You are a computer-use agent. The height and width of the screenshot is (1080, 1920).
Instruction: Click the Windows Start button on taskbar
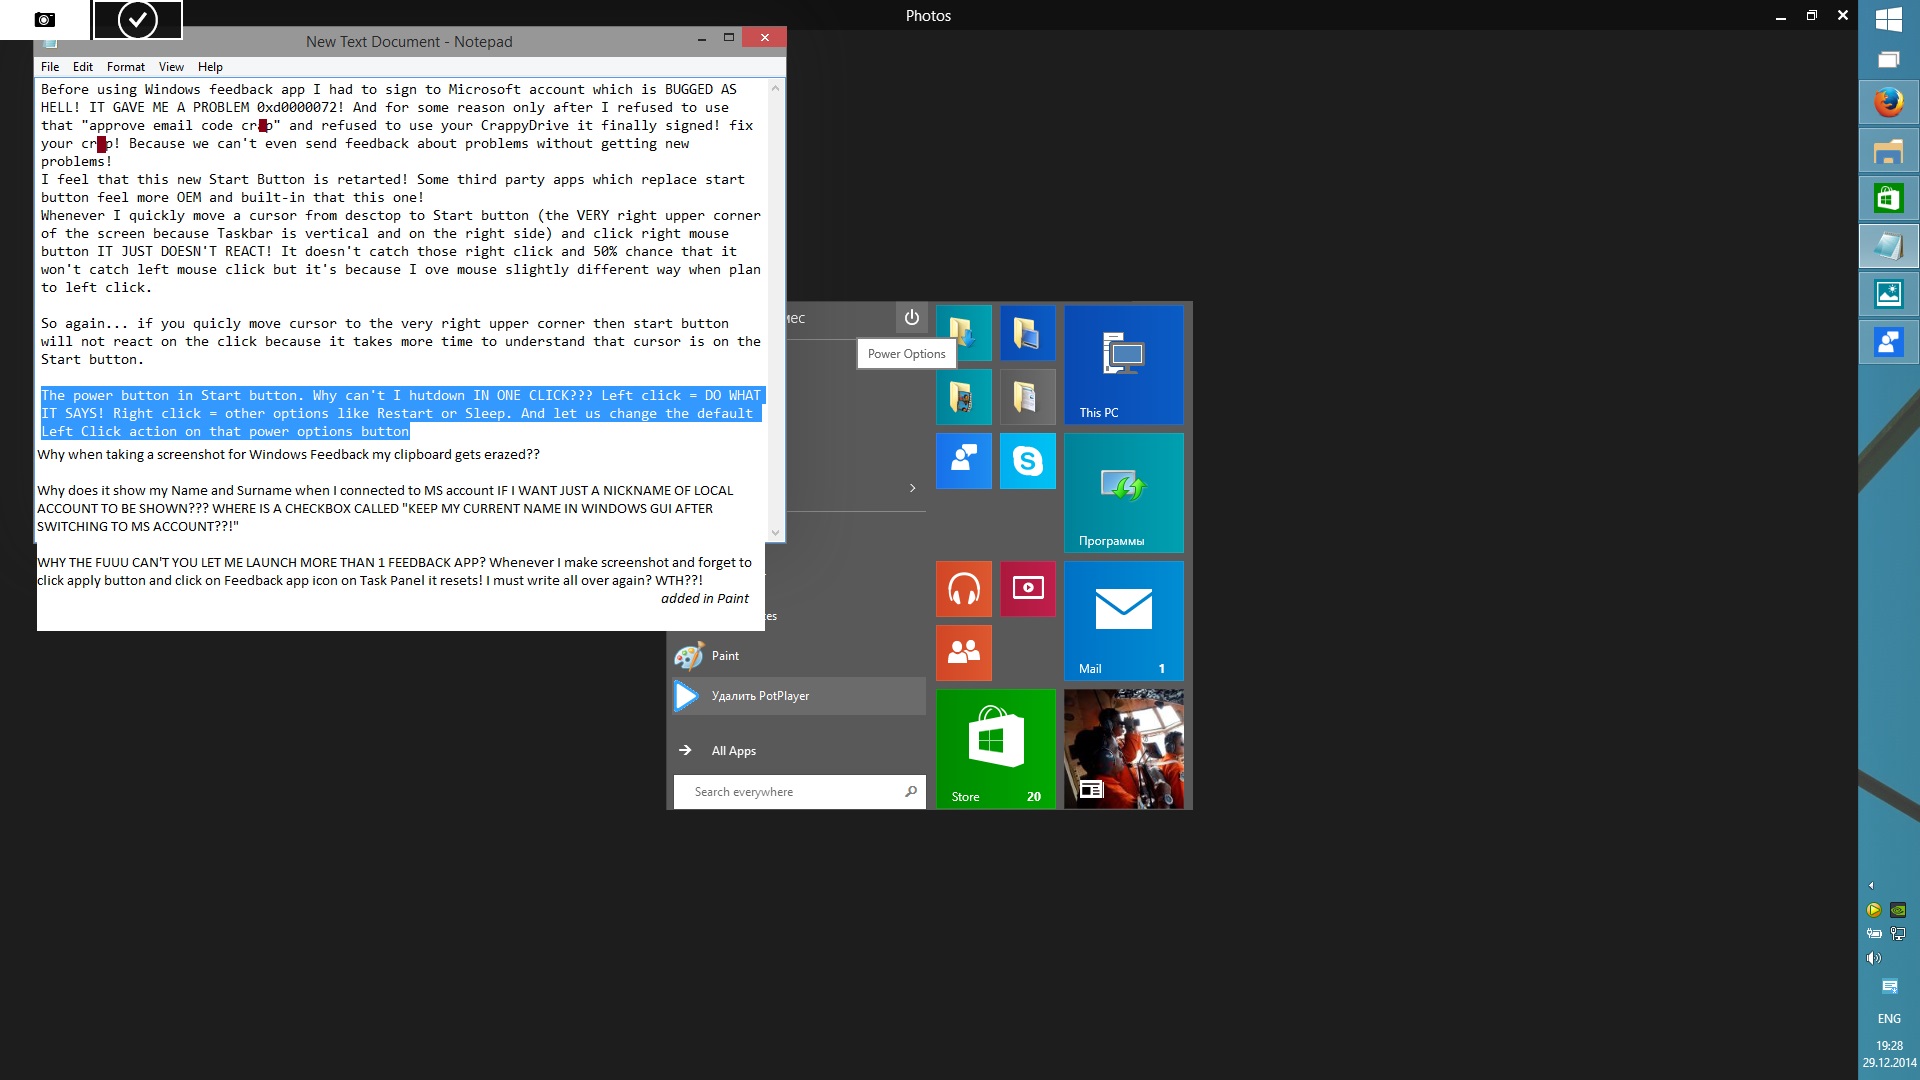(1889, 20)
